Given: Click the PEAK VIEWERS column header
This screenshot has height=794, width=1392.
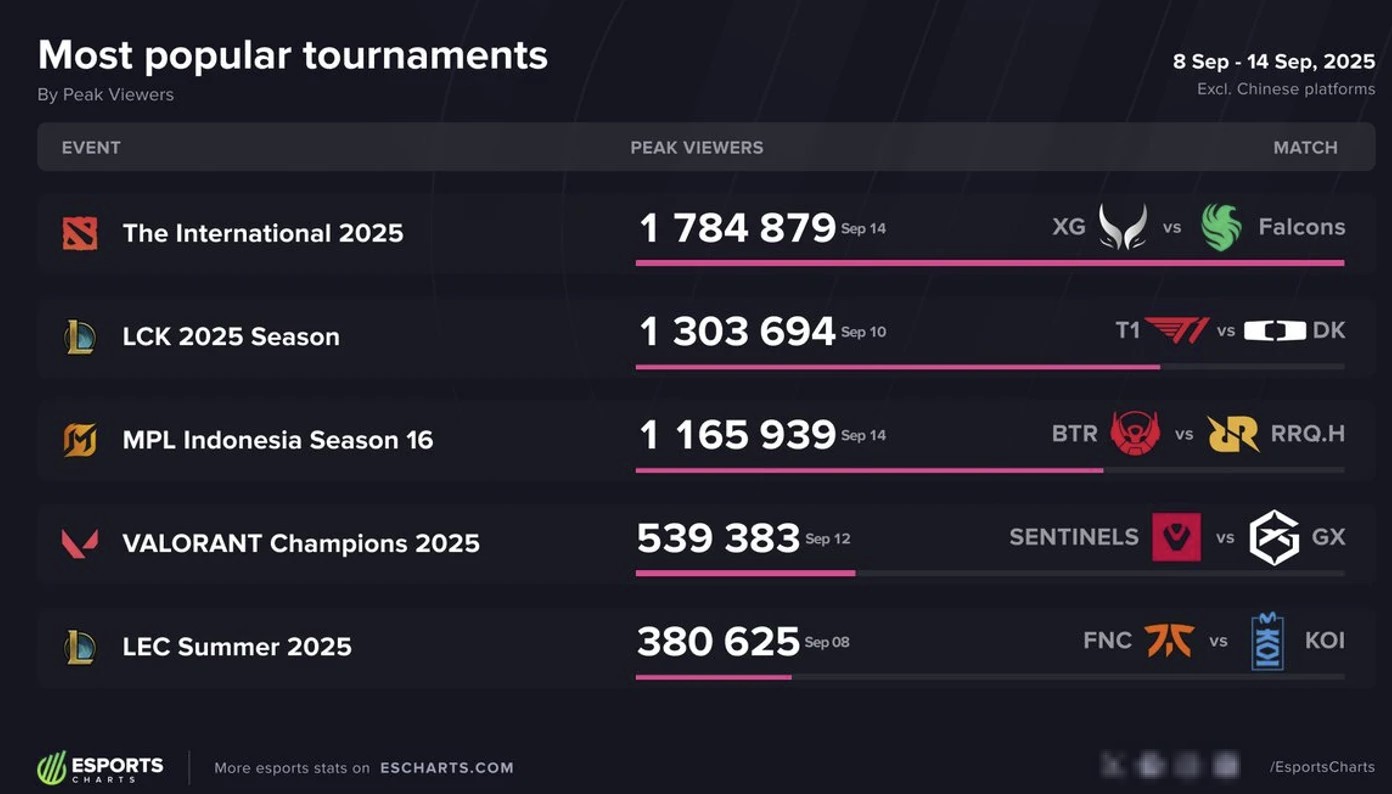Looking at the screenshot, I should (696, 148).
